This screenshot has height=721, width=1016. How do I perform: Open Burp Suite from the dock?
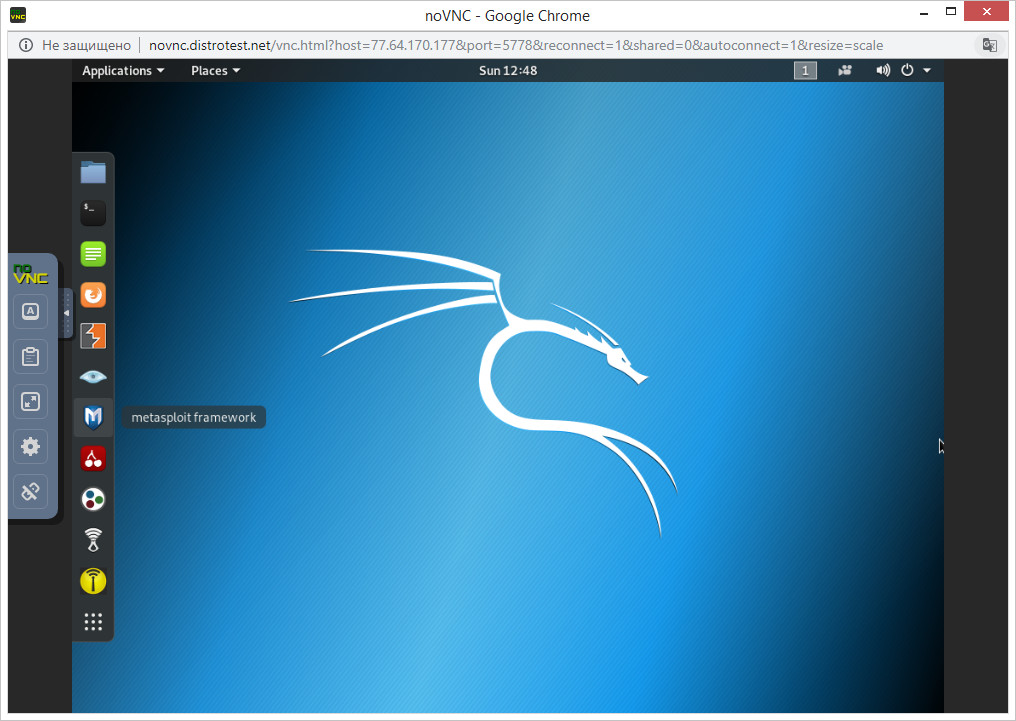click(93, 336)
